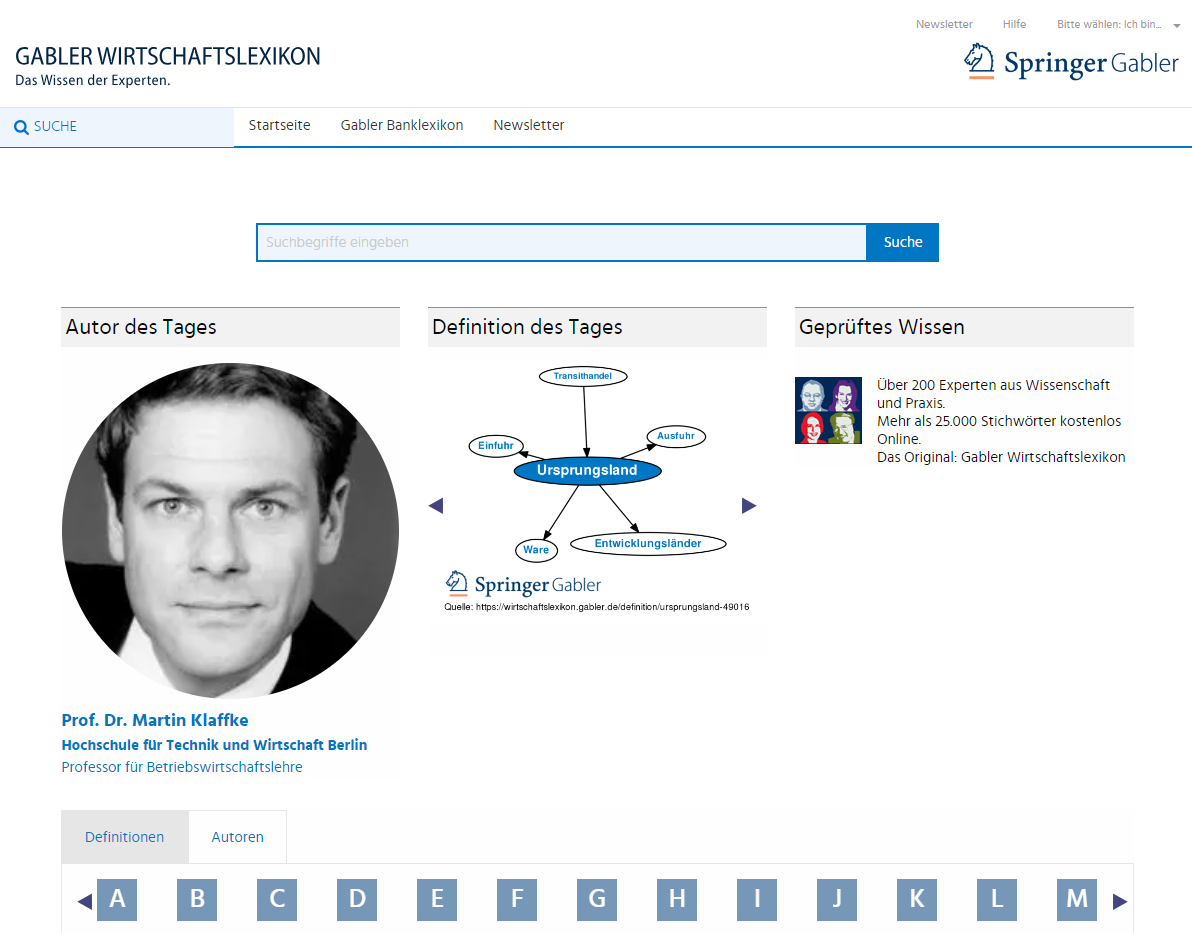Screen dimensions: 1192x933
Task: Switch to the Definitionen tab
Action: tap(125, 837)
